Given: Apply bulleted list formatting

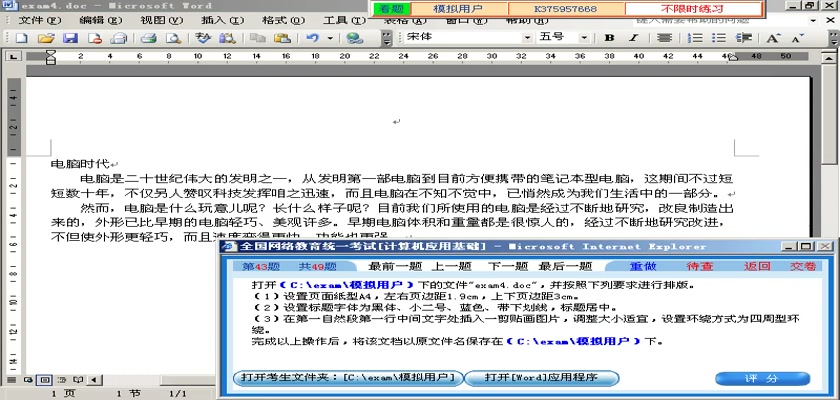Looking at the screenshot, I should tap(718, 38).
